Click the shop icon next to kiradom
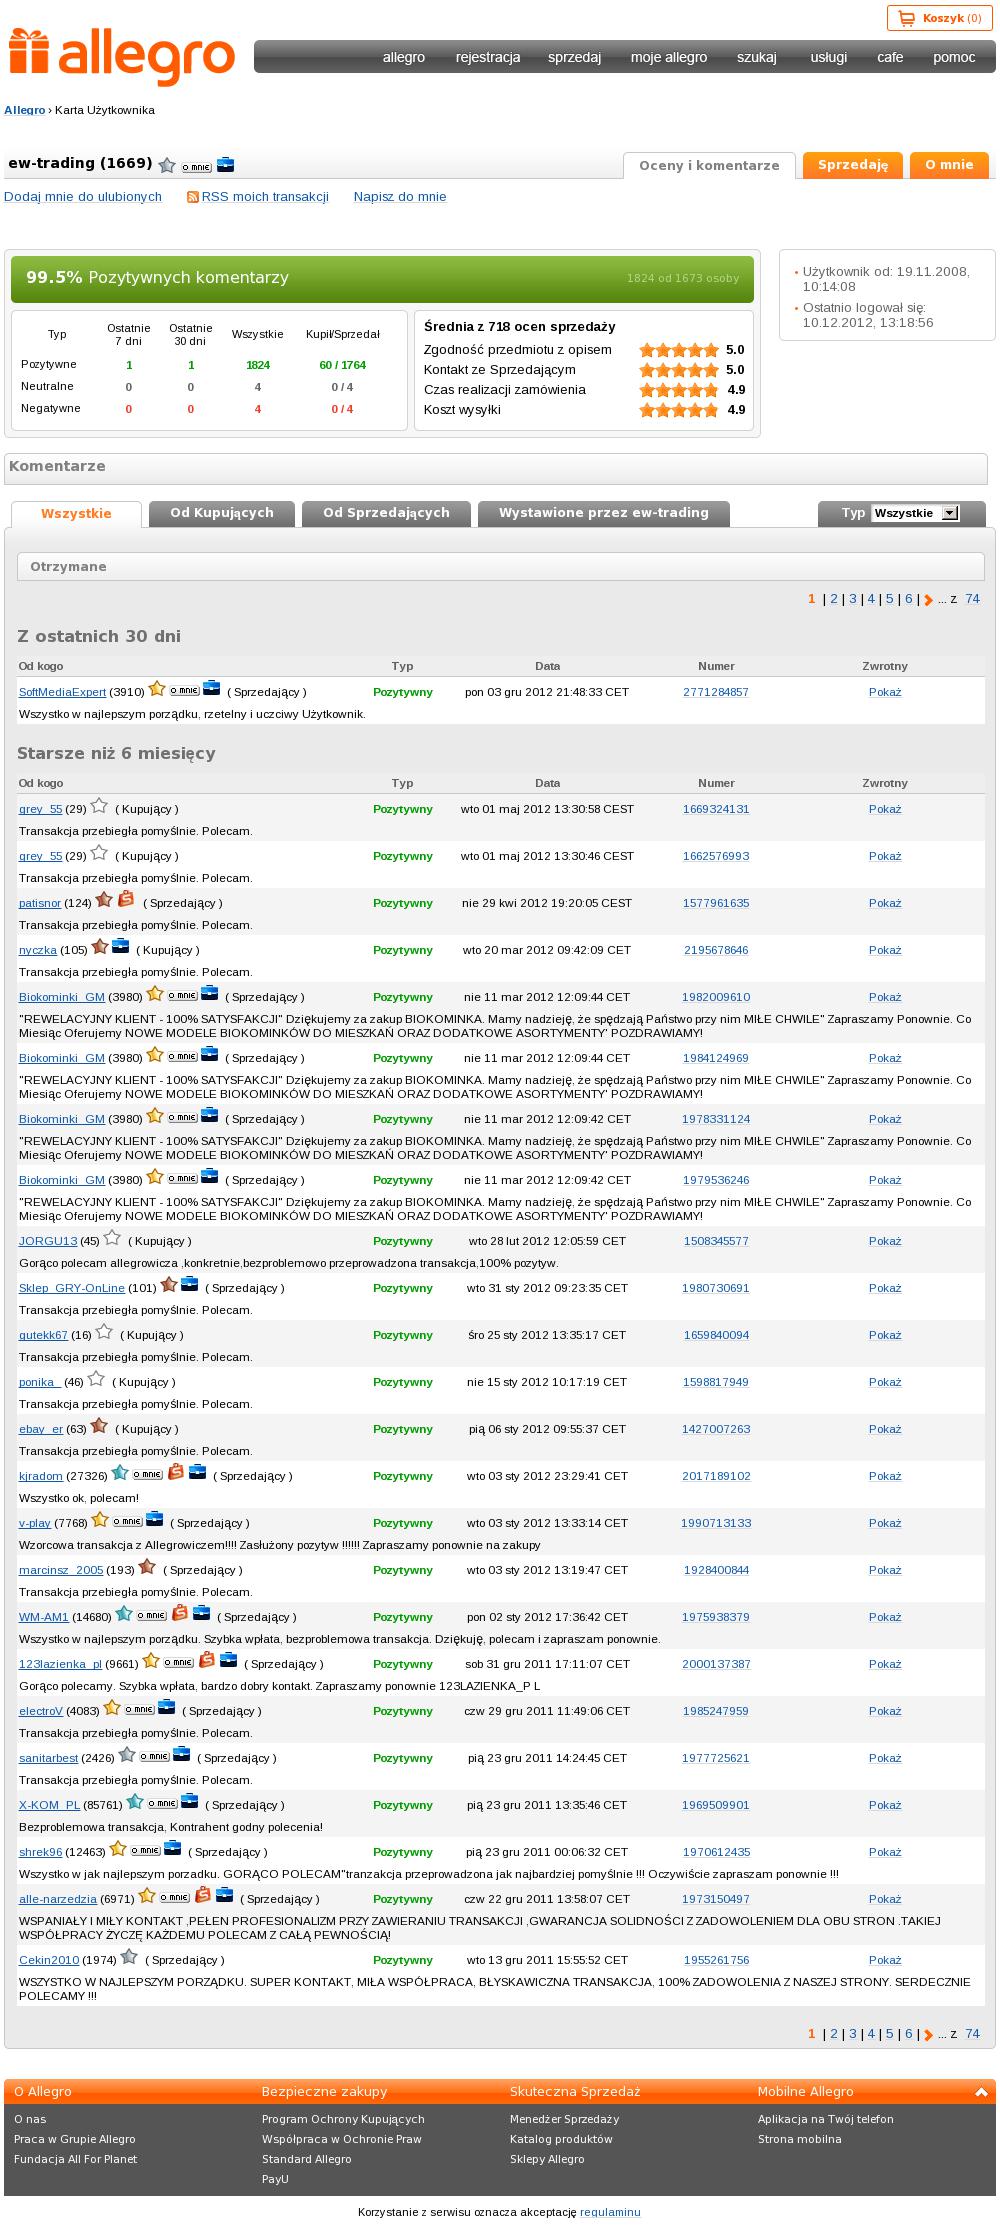The height and width of the screenshot is (2232, 1000). (x=175, y=1472)
